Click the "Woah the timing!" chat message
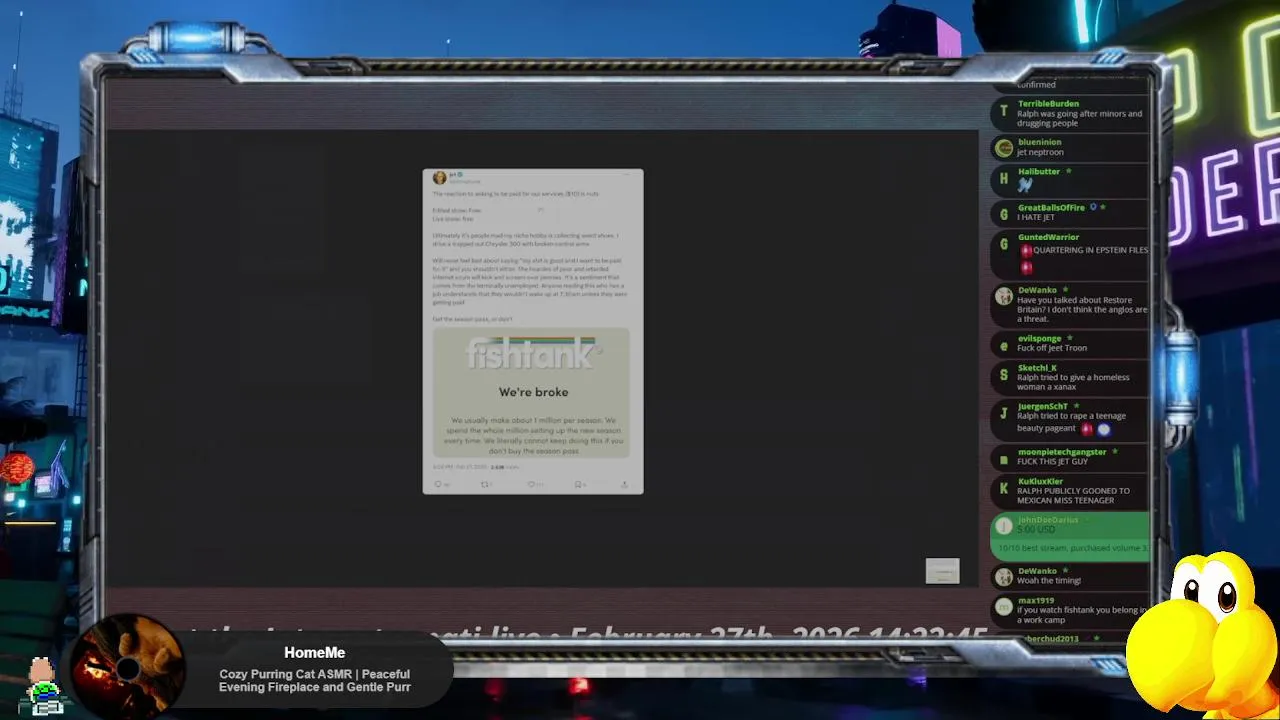Viewport: 1280px width, 720px height. (x=1049, y=580)
